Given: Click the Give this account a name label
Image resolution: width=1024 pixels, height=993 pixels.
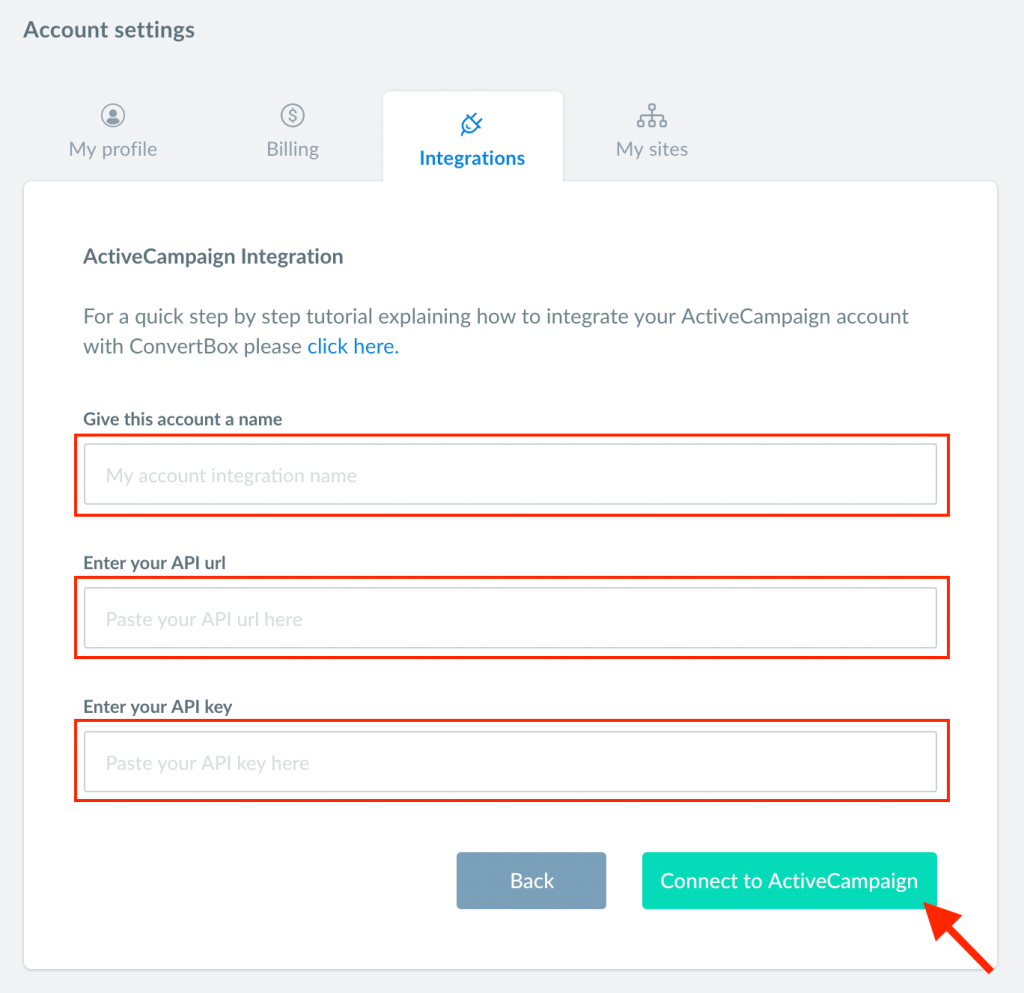Looking at the screenshot, I should click(183, 419).
